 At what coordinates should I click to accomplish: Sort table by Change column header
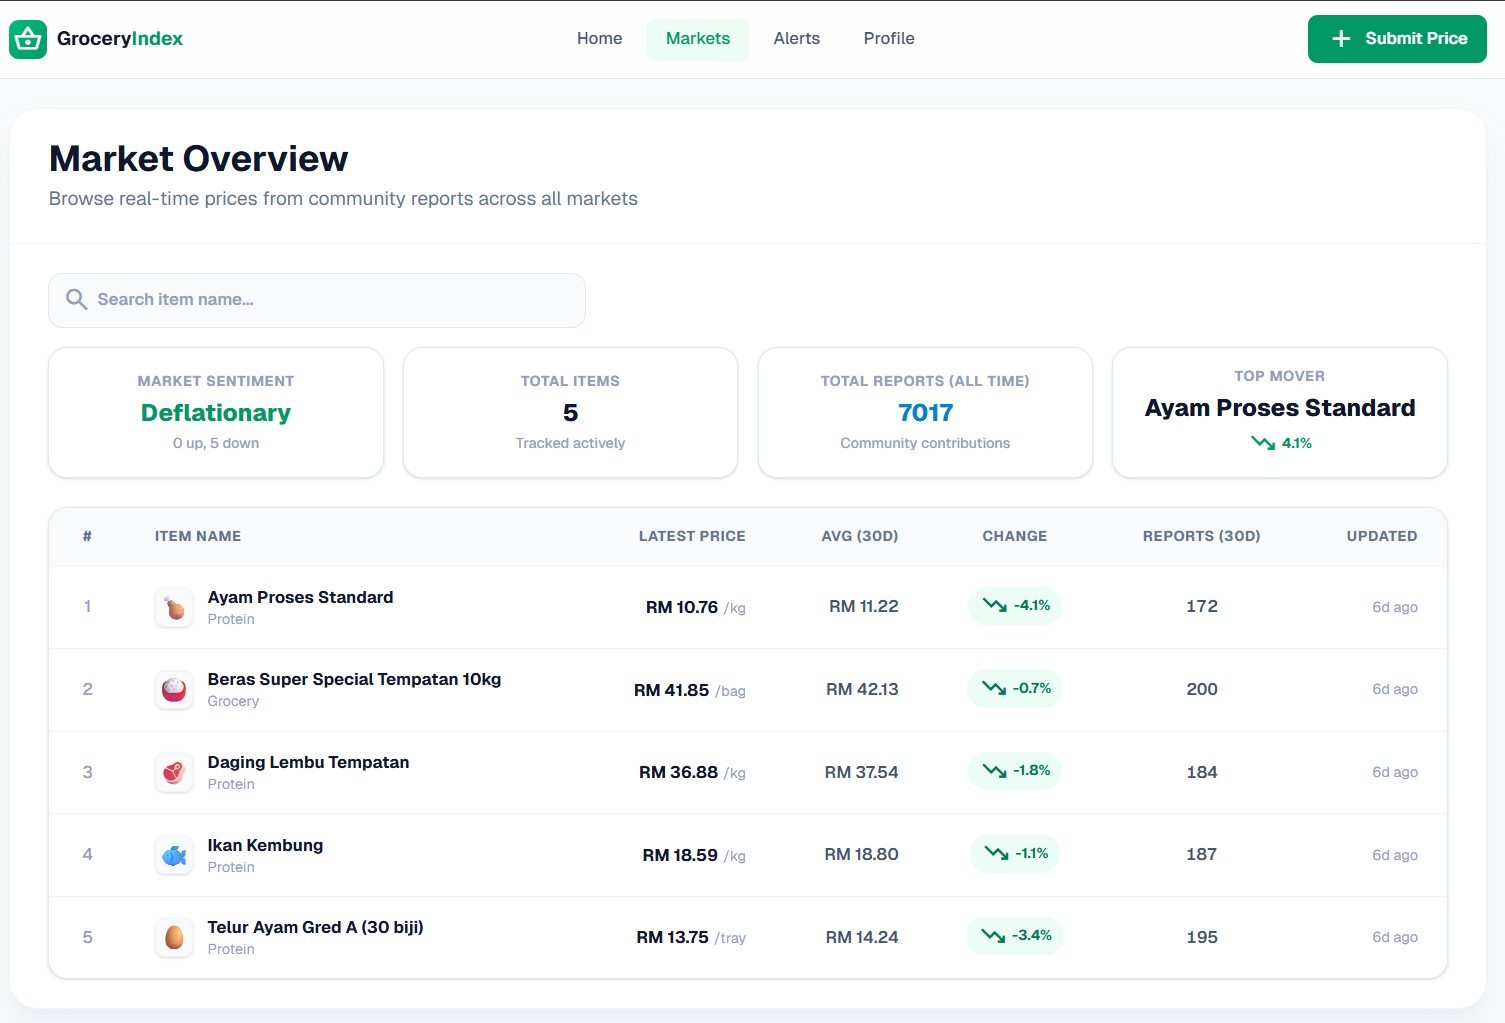(1014, 536)
